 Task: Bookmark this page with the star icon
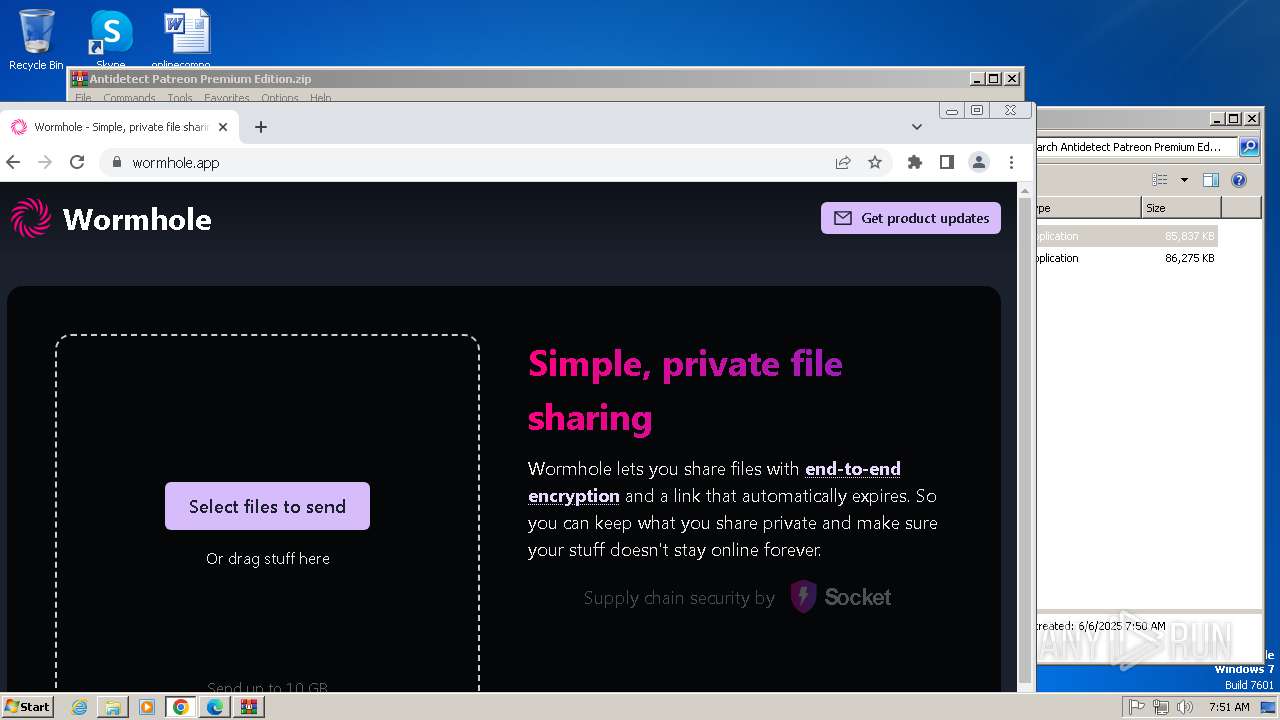[x=875, y=162]
